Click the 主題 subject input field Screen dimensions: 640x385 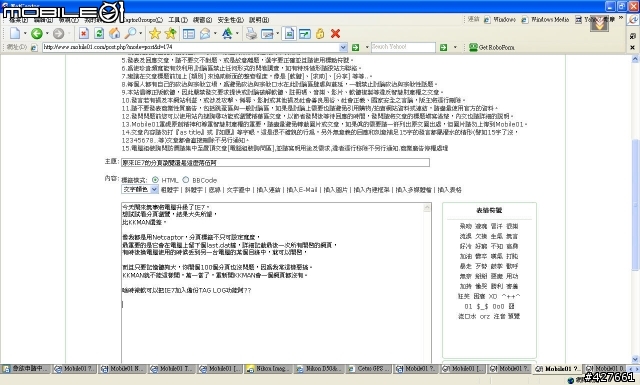[x=276, y=162]
